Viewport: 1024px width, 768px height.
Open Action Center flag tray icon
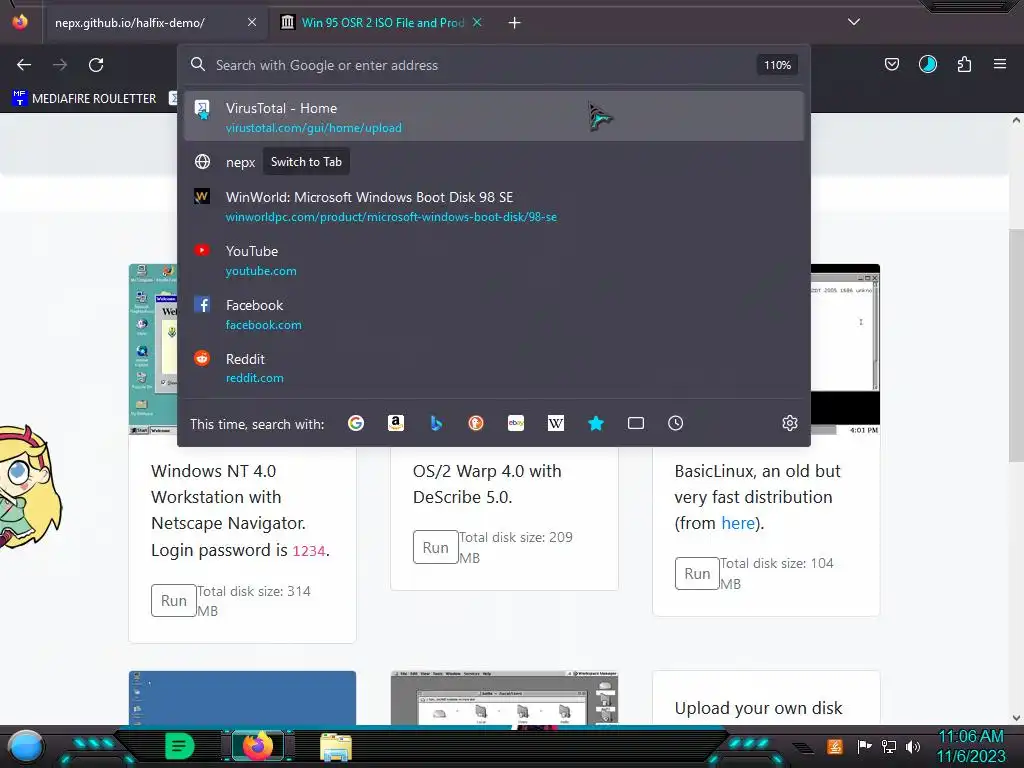864,746
